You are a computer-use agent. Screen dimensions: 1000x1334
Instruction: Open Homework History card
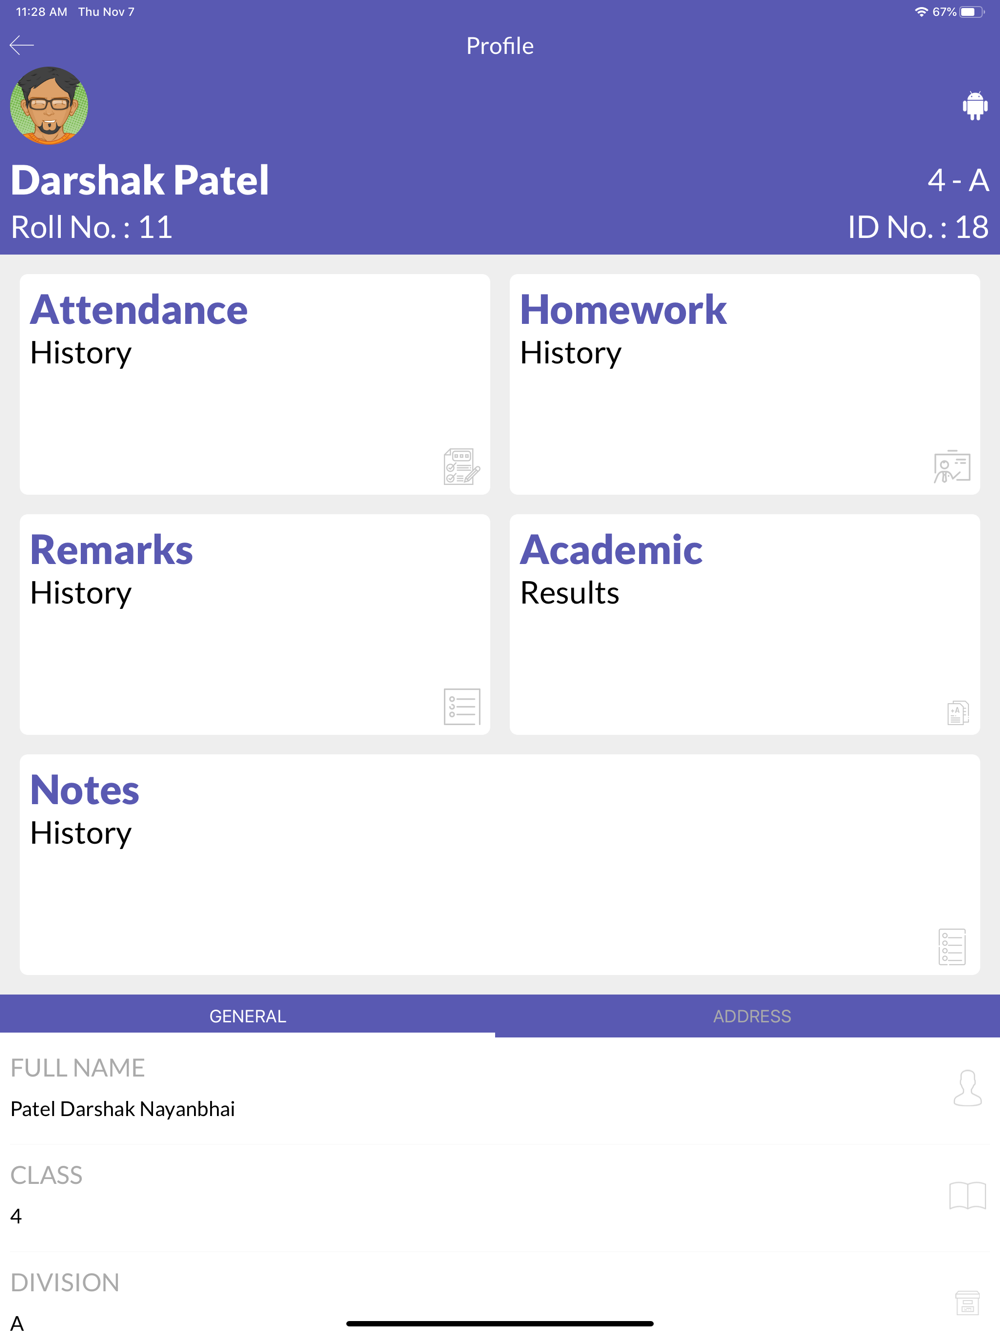tap(745, 385)
